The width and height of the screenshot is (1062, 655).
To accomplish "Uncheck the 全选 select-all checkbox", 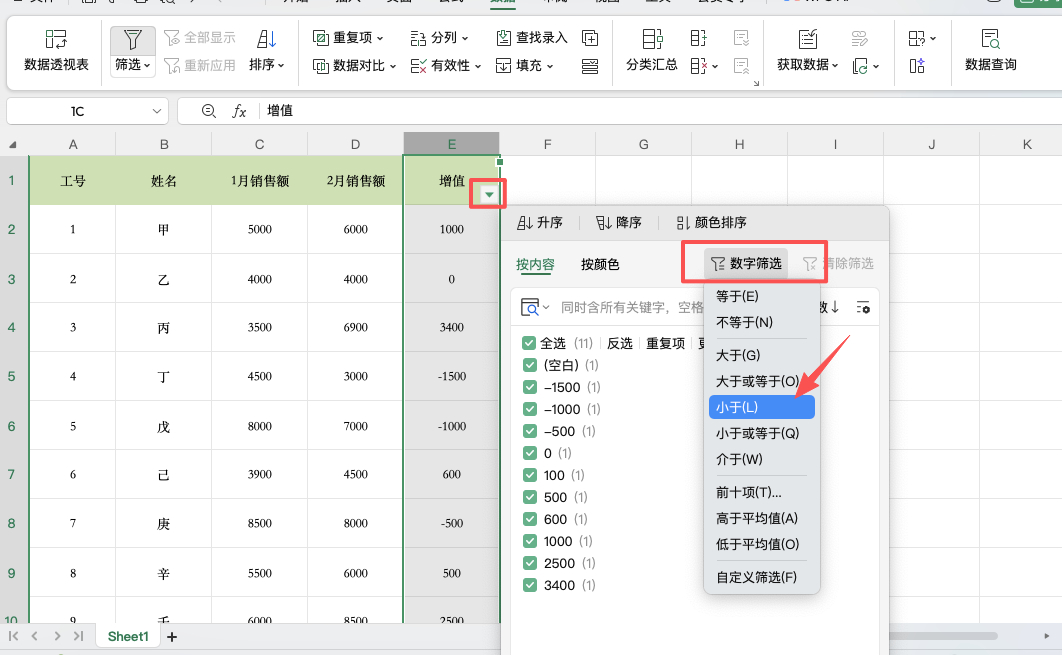I will point(529,343).
